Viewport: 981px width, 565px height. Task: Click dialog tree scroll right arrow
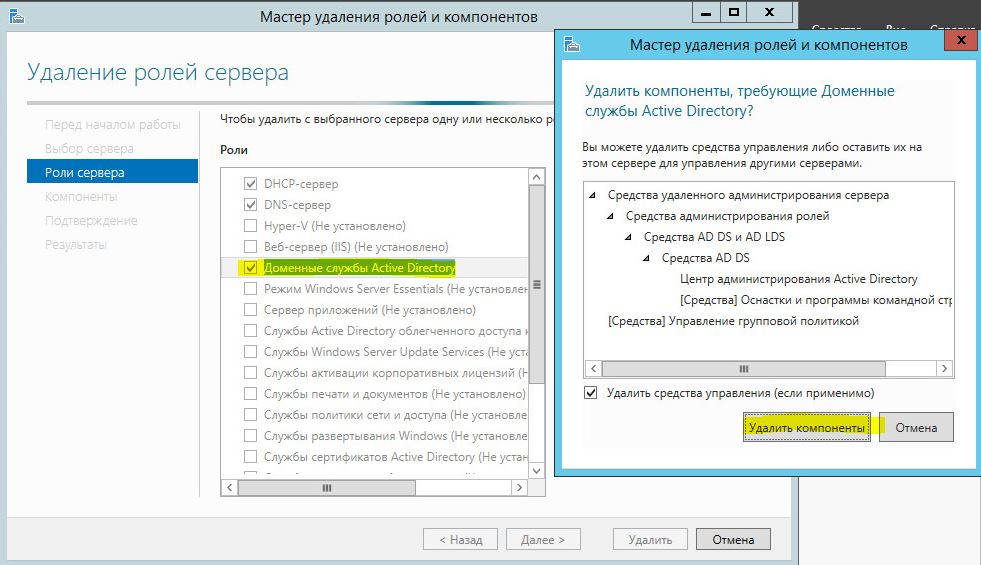(945, 369)
